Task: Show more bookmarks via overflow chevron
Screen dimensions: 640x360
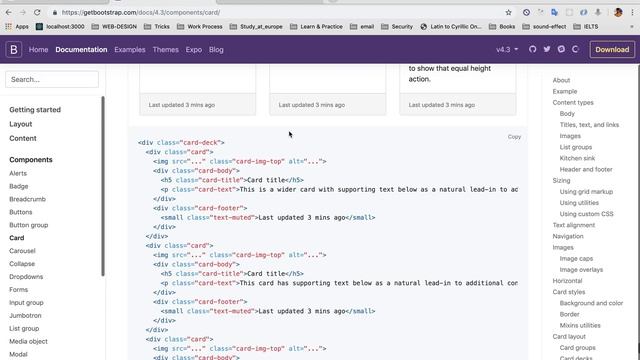Action: click(x=632, y=27)
